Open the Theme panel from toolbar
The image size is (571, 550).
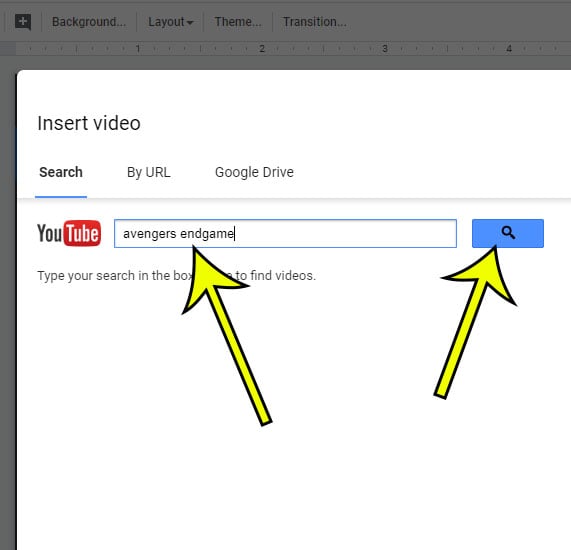[238, 22]
